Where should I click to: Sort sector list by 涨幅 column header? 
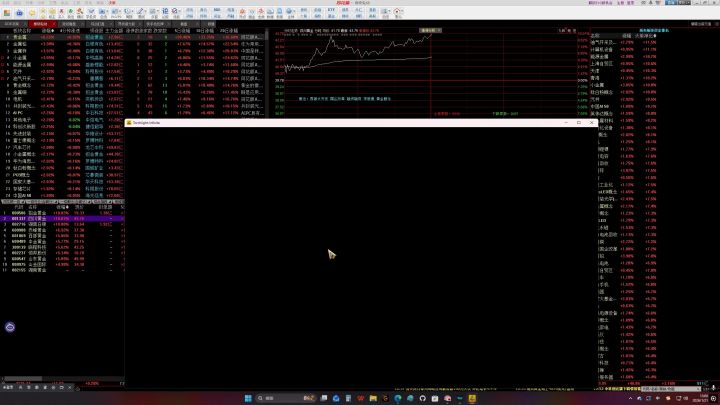(x=48, y=31)
